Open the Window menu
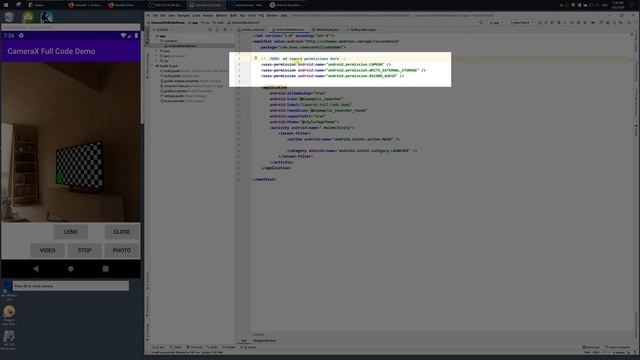Viewport: 640px width, 360px height. 272,16
